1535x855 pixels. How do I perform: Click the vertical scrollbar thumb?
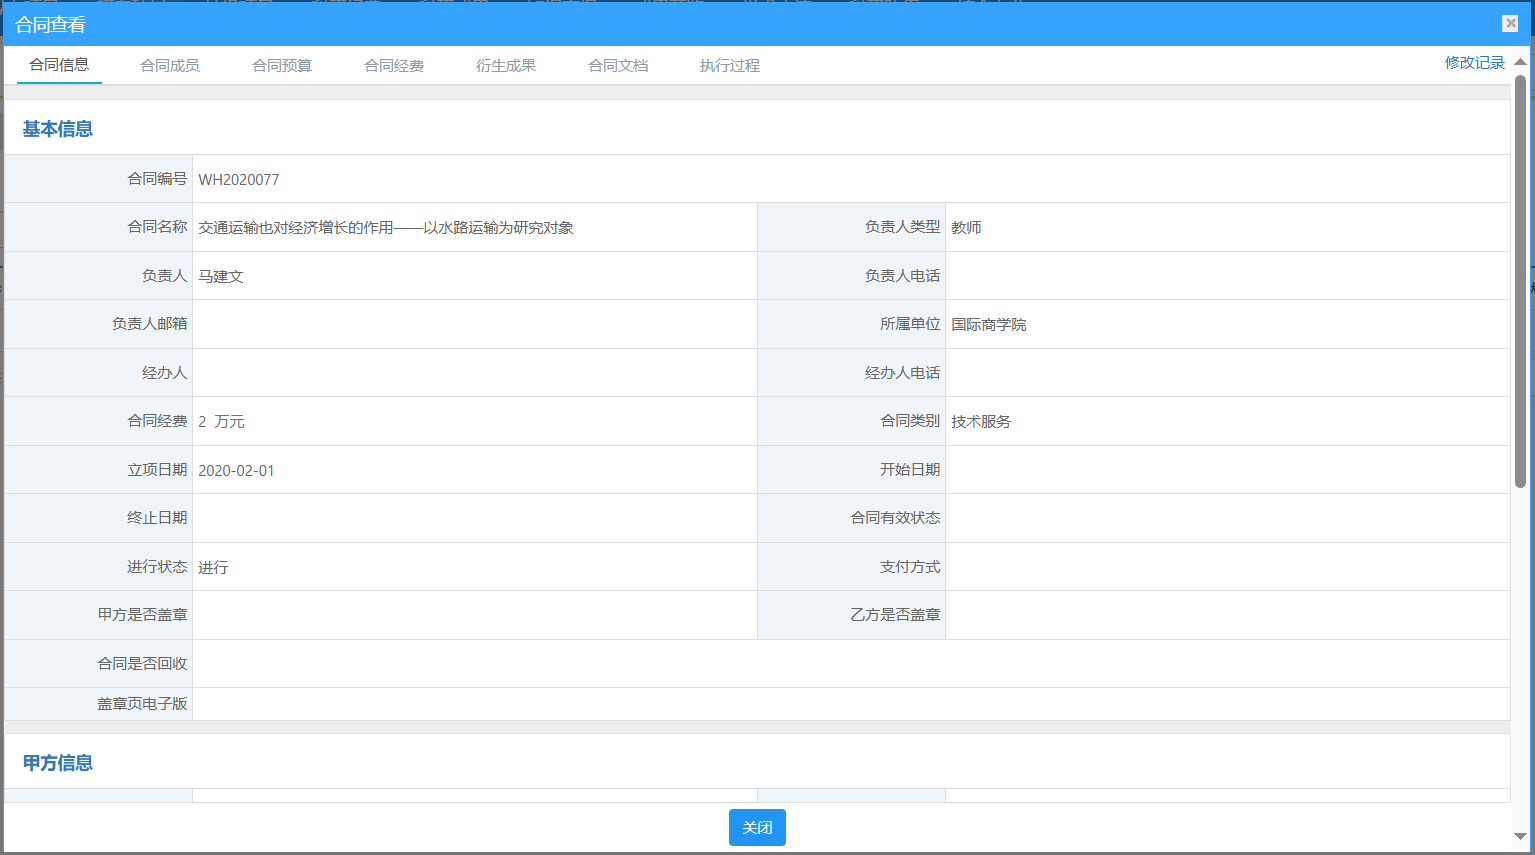click(1520, 280)
